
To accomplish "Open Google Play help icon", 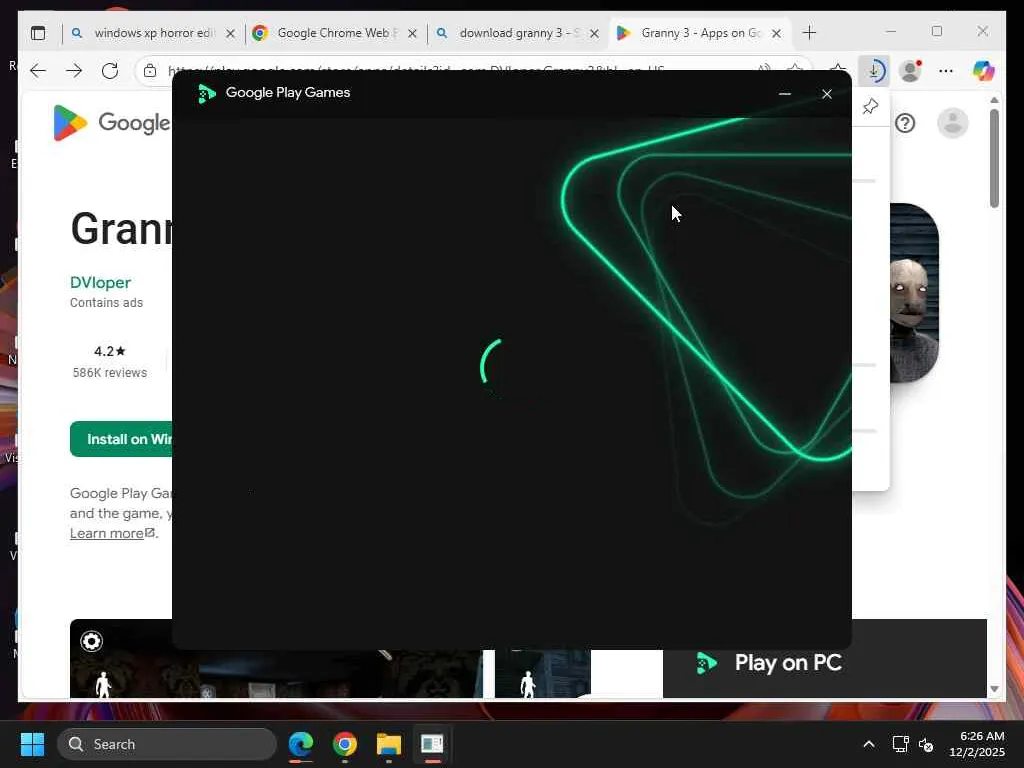I will [x=905, y=123].
